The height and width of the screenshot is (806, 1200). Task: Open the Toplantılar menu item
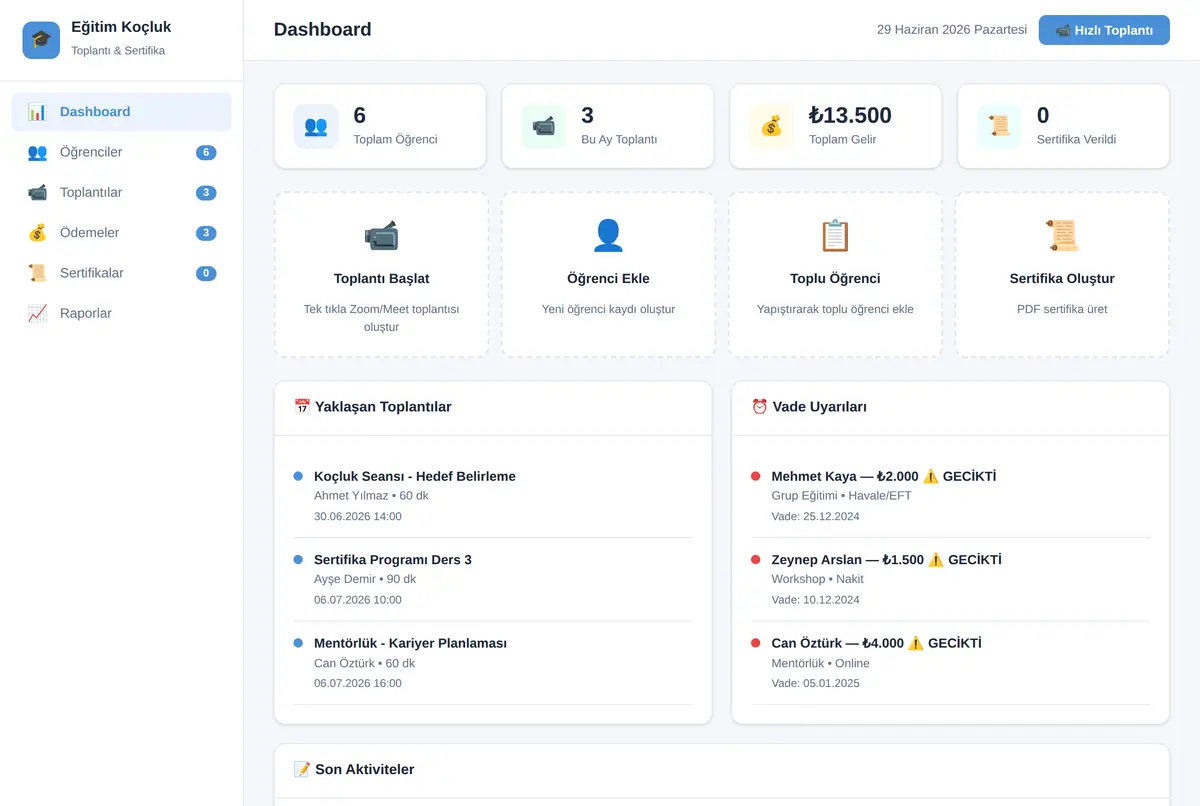(x=121, y=192)
